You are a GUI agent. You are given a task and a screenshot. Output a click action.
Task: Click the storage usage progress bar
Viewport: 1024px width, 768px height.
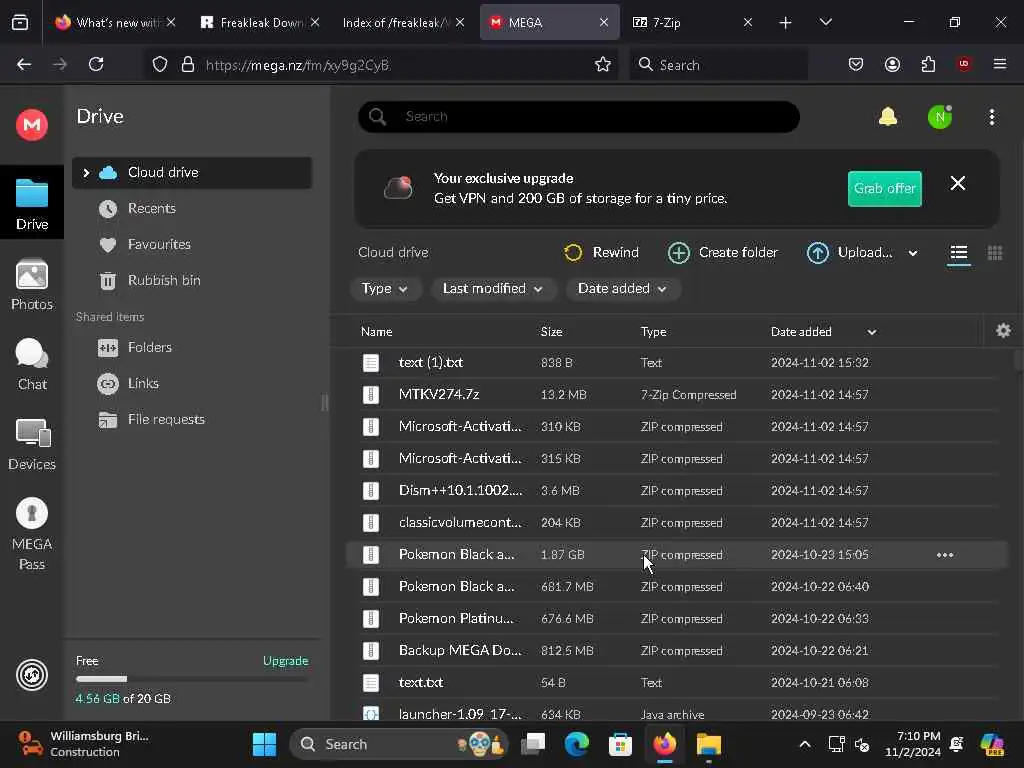click(192, 679)
